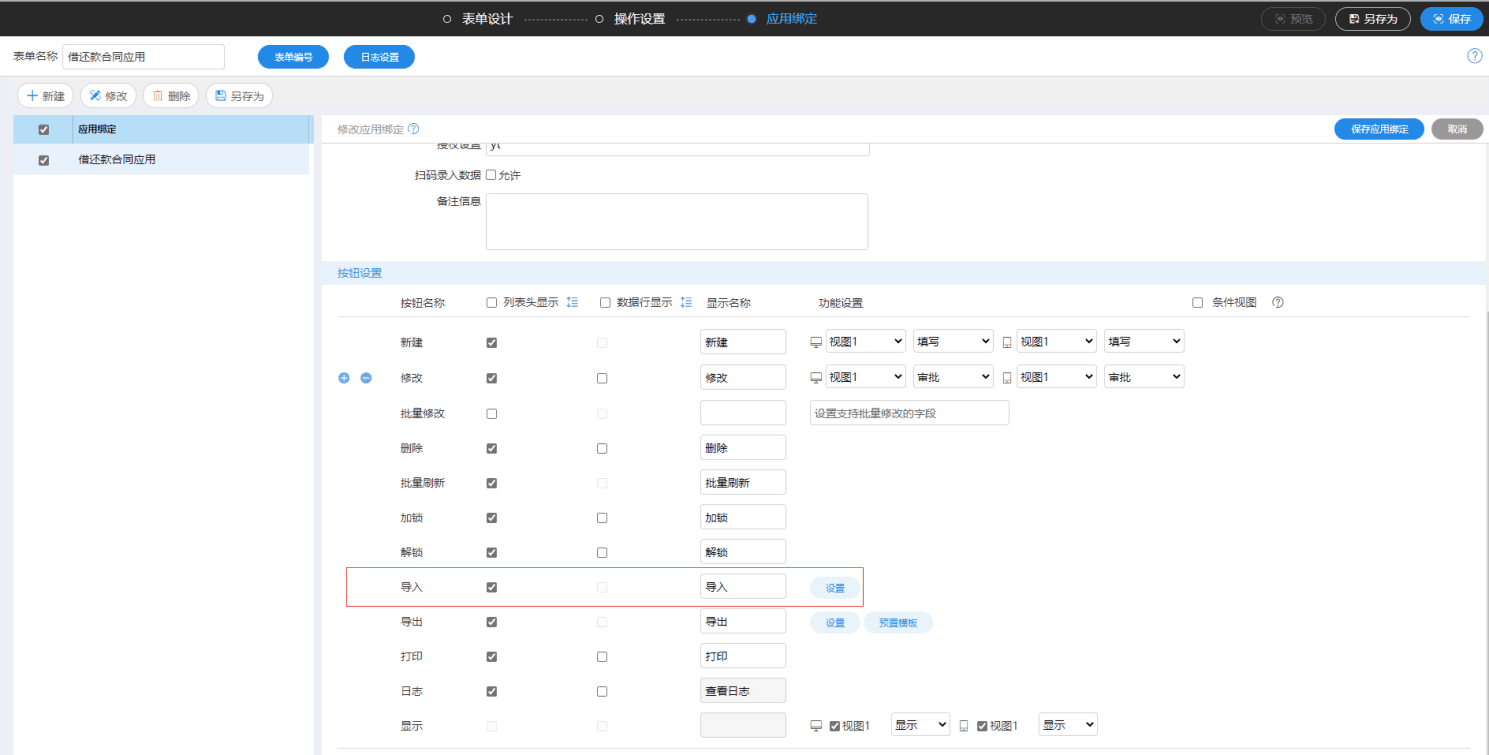Click the blue minus icon beside 修改 row
This screenshot has height=755, width=1489.
coord(366,378)
